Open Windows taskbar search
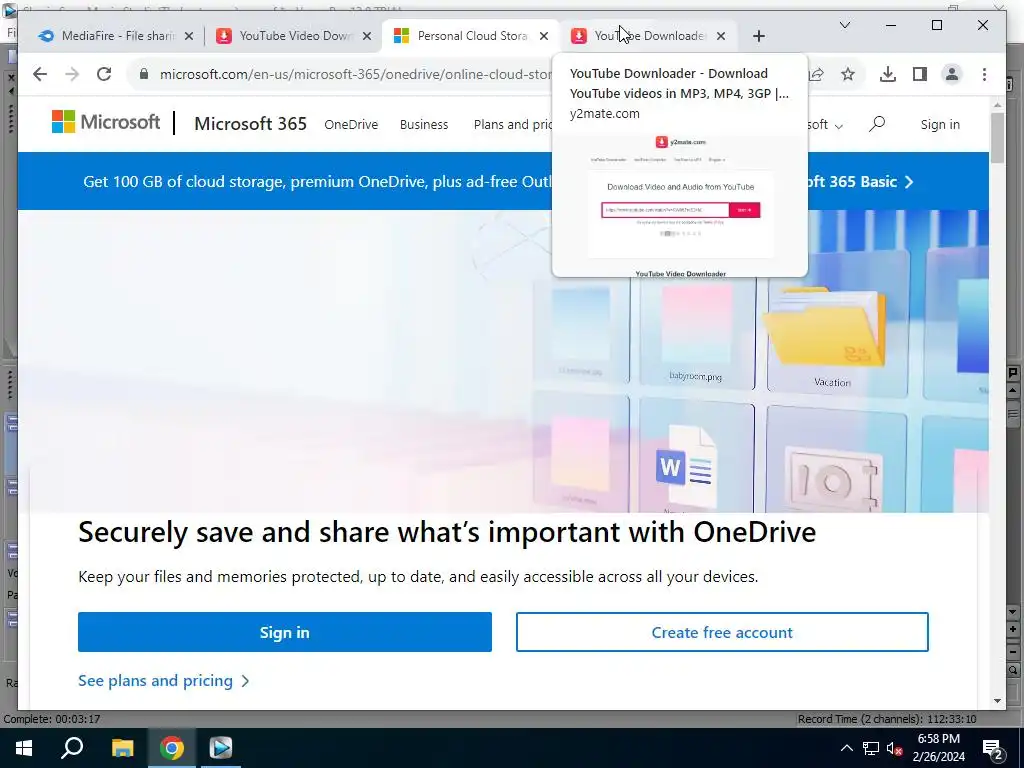Image resolution: width=1024 pixels, height=768 pixels. [x=72, y=748]
